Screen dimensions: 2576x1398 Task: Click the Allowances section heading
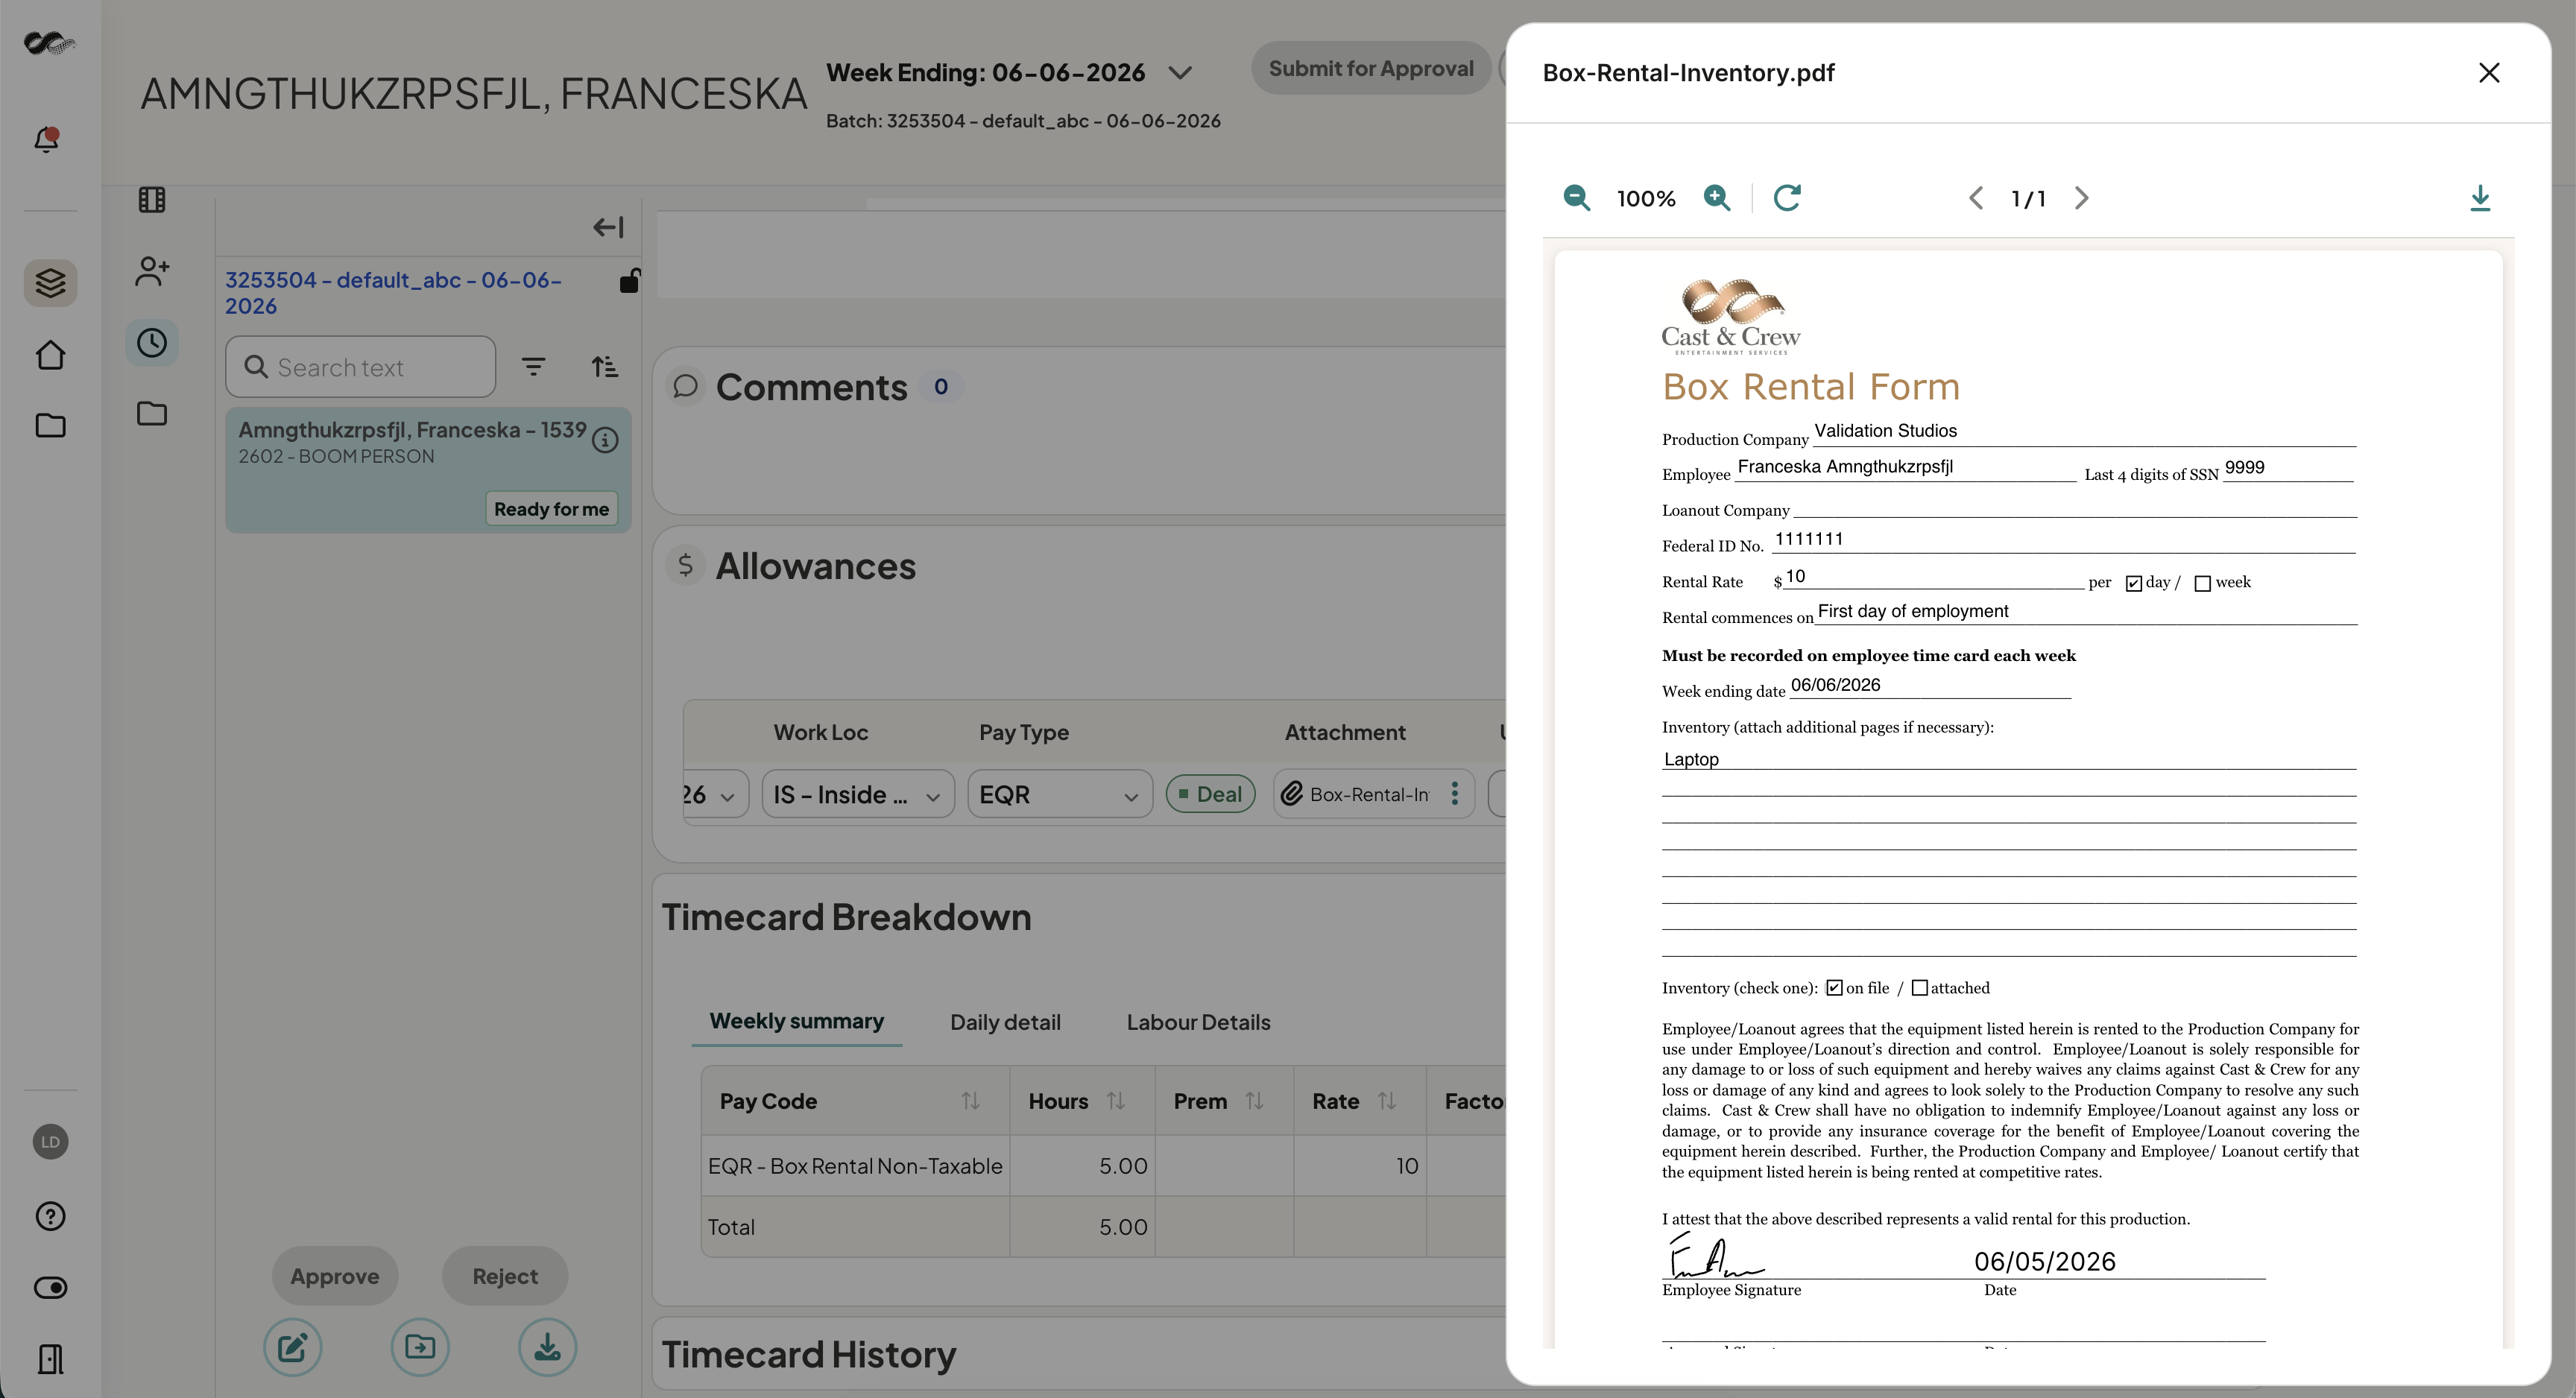coord(815,566)
